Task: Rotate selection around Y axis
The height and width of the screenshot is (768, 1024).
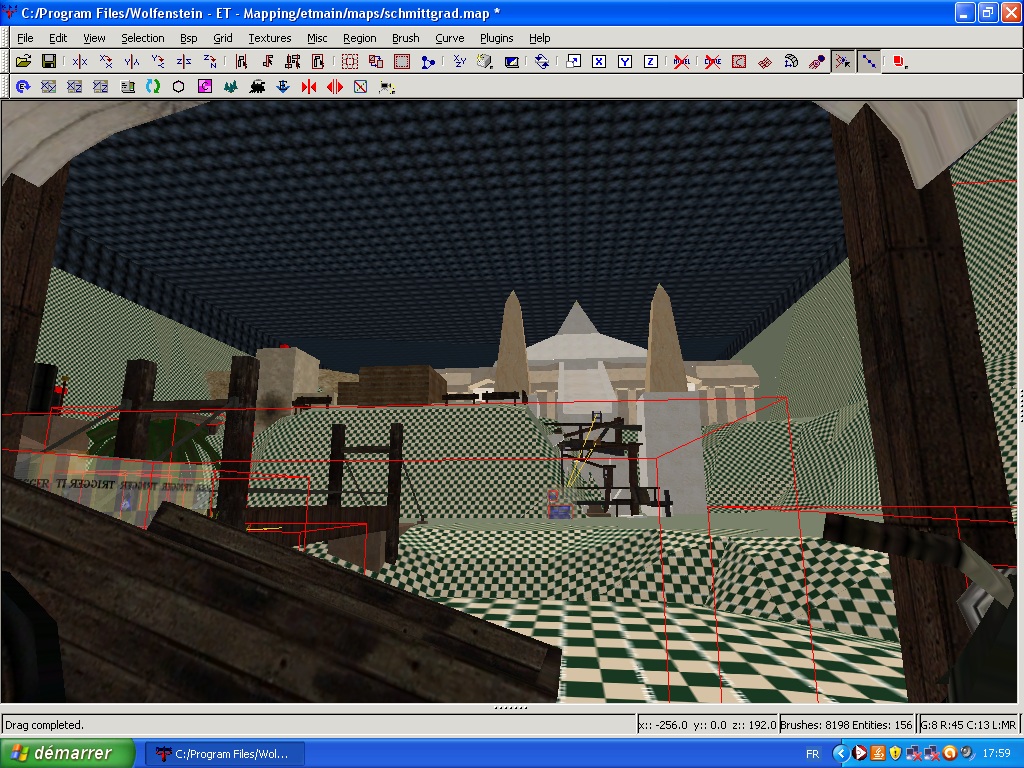Action: coord(158,61)
